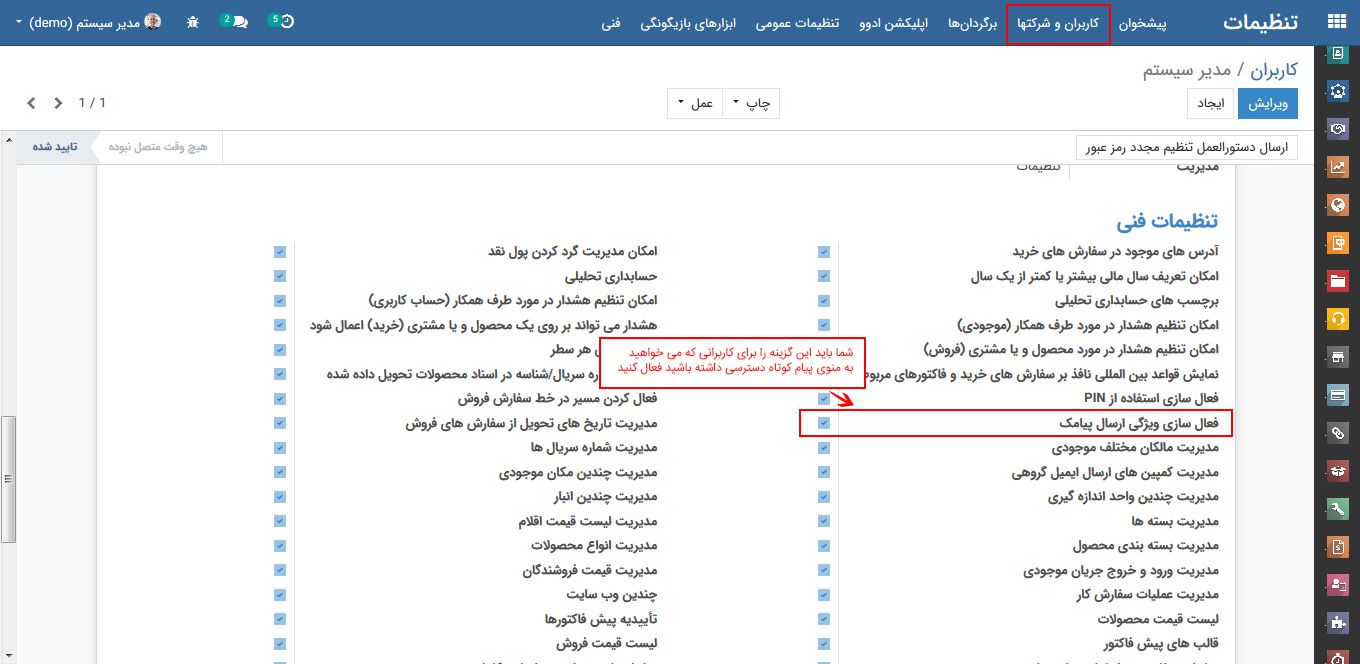Open the teal contacts app in the sidebar
This screenshot has width=1360, height=664.
coord(1338,54)
